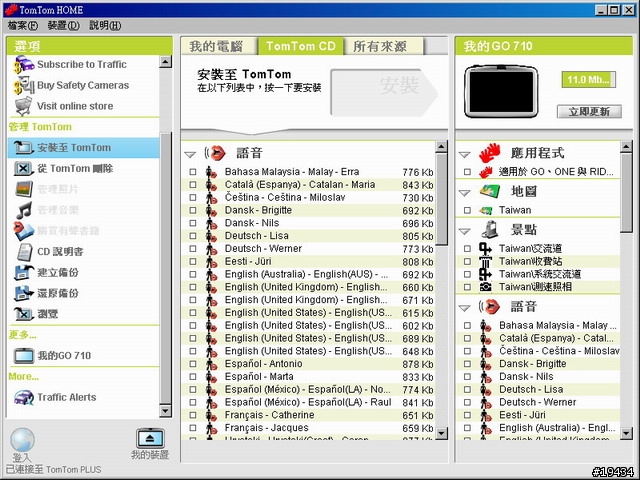
Task: Click the device panel scrollbar thumb
Action: tap(627, 193)
